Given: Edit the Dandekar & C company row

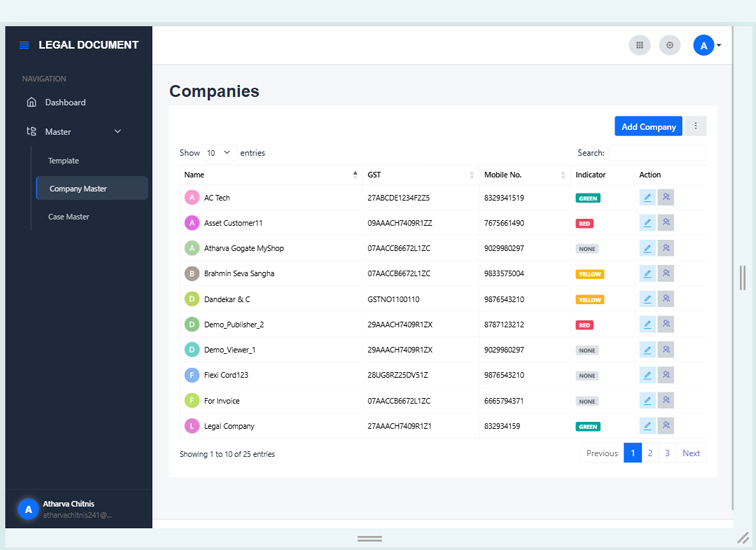Looking at the screenshot, I should coord(647,299).
